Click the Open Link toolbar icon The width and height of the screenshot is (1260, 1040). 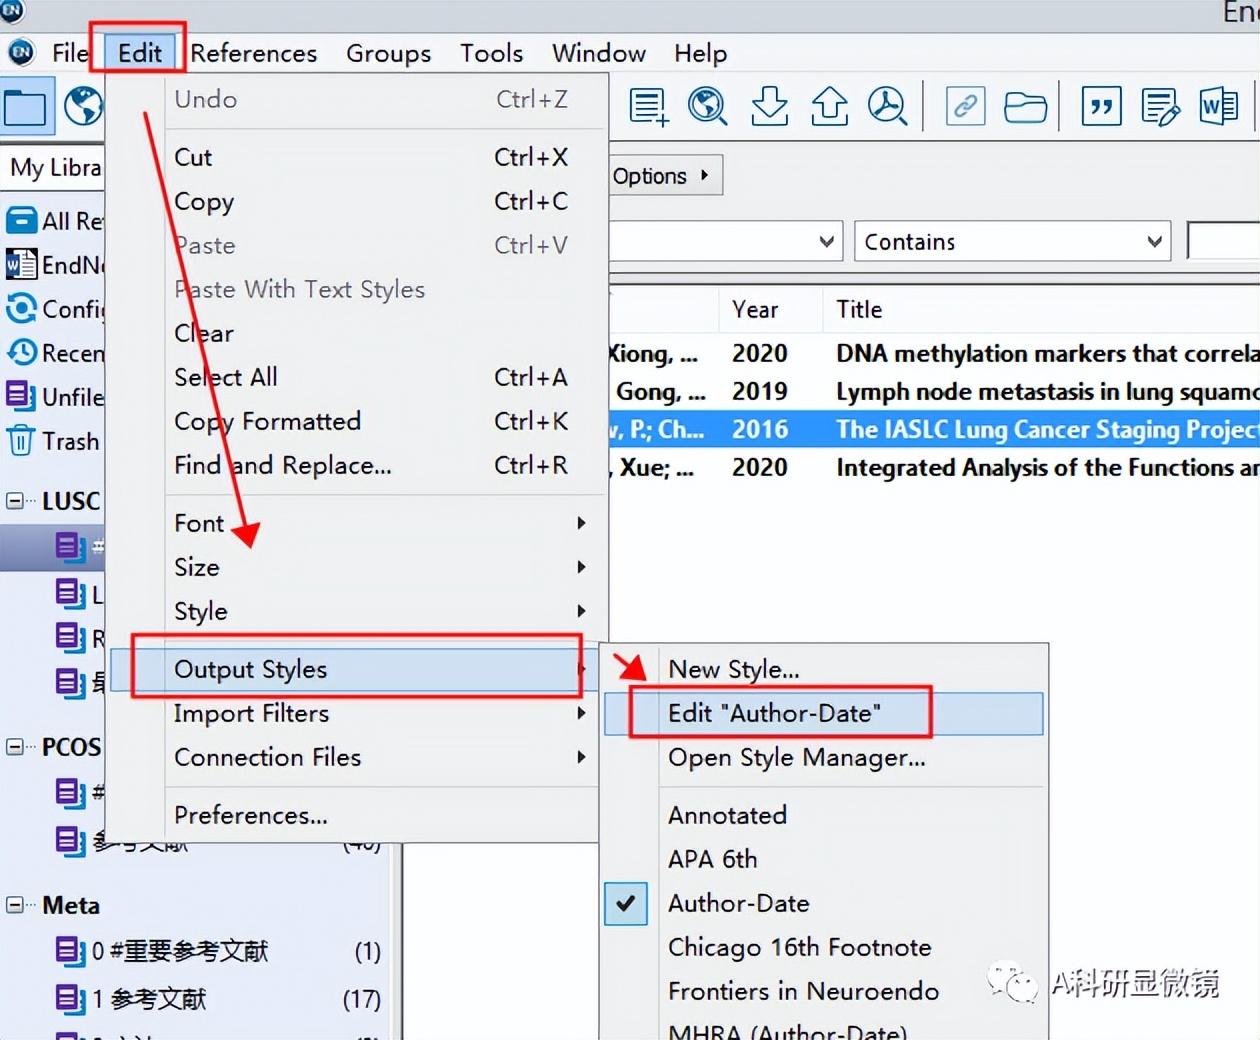point(966,106)
